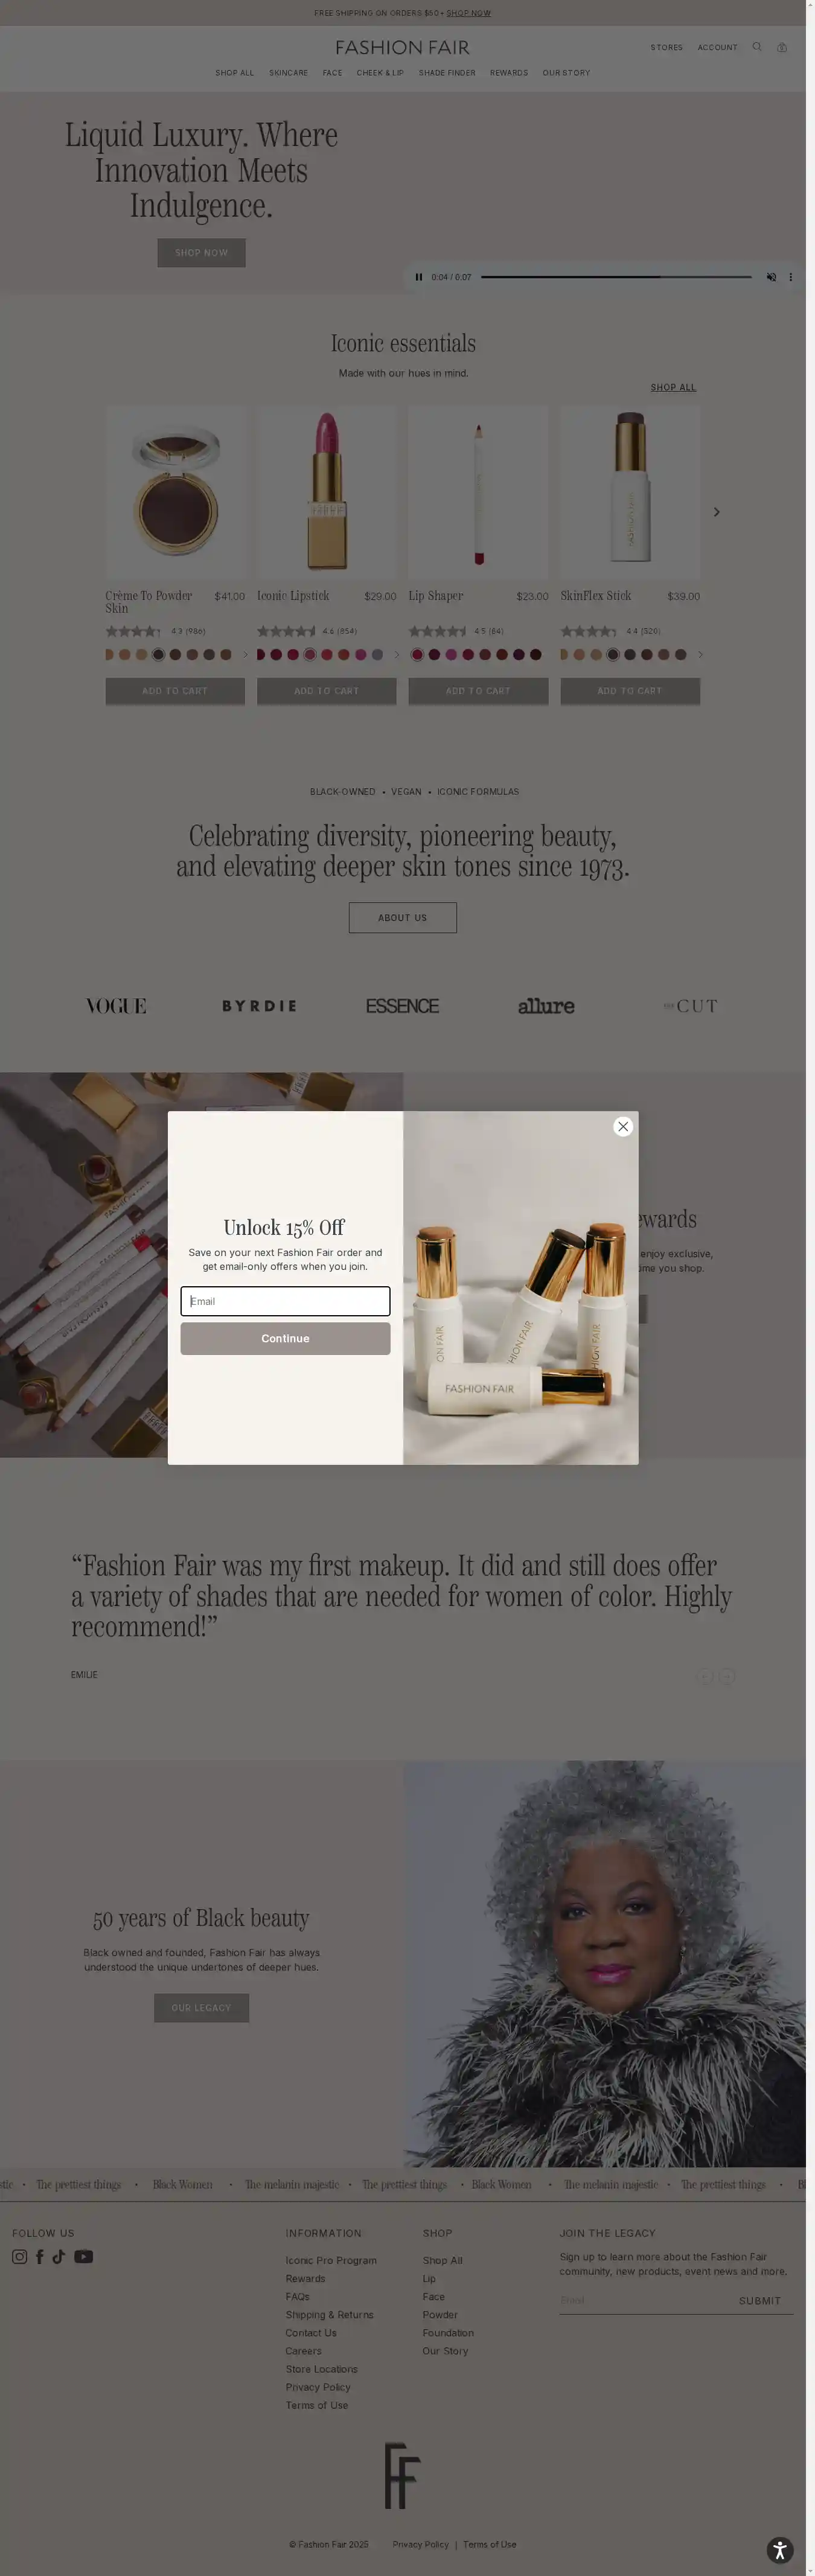Click the popup Email field

(285, 1301)
